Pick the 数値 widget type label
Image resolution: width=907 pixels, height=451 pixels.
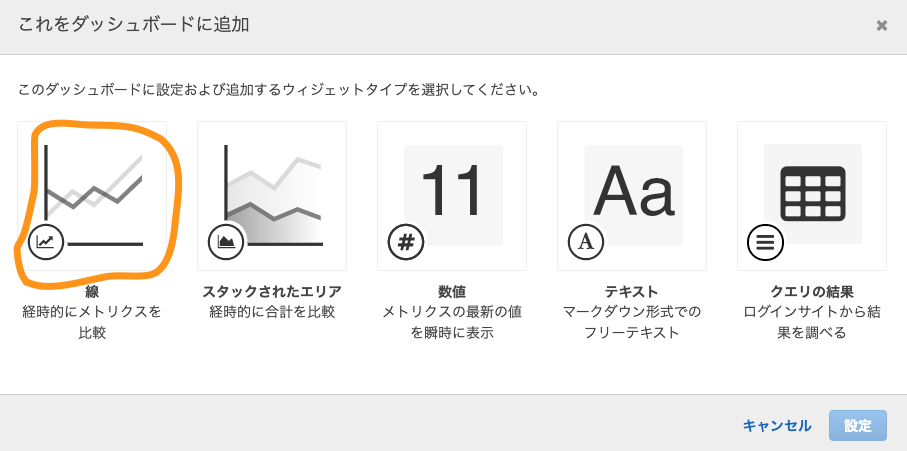(452, 292)
